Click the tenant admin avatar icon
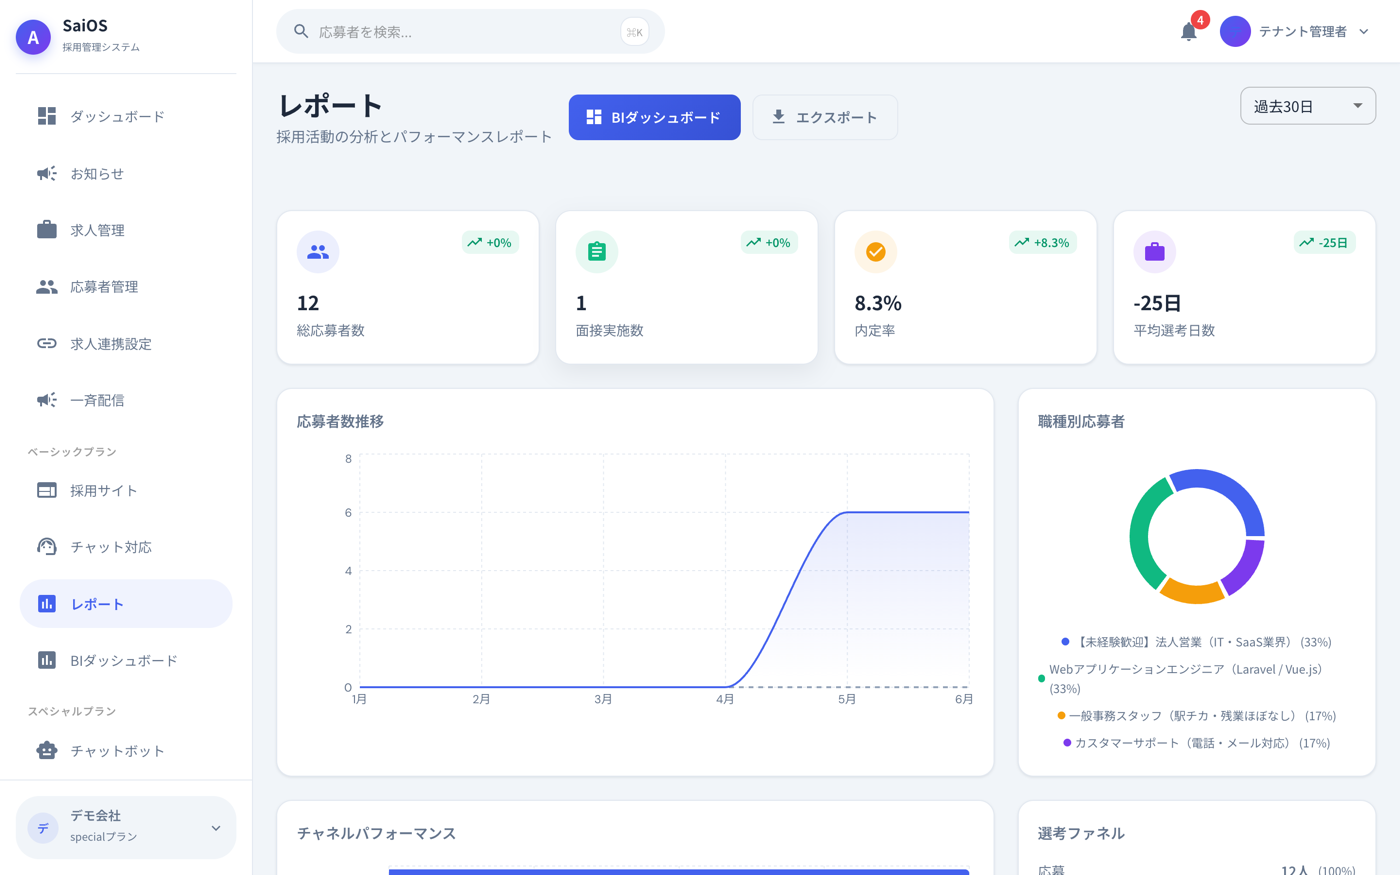1400x875 pixels. point(1235,32)
